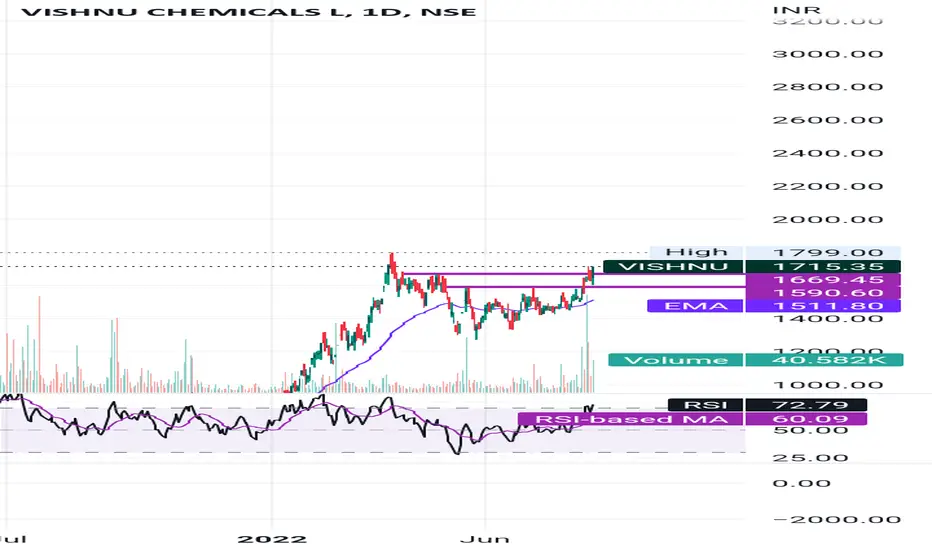This screenshot has width=932, height=550.
Task: Select the VISHNU symbol price label
Action: [x=673, y=266]
